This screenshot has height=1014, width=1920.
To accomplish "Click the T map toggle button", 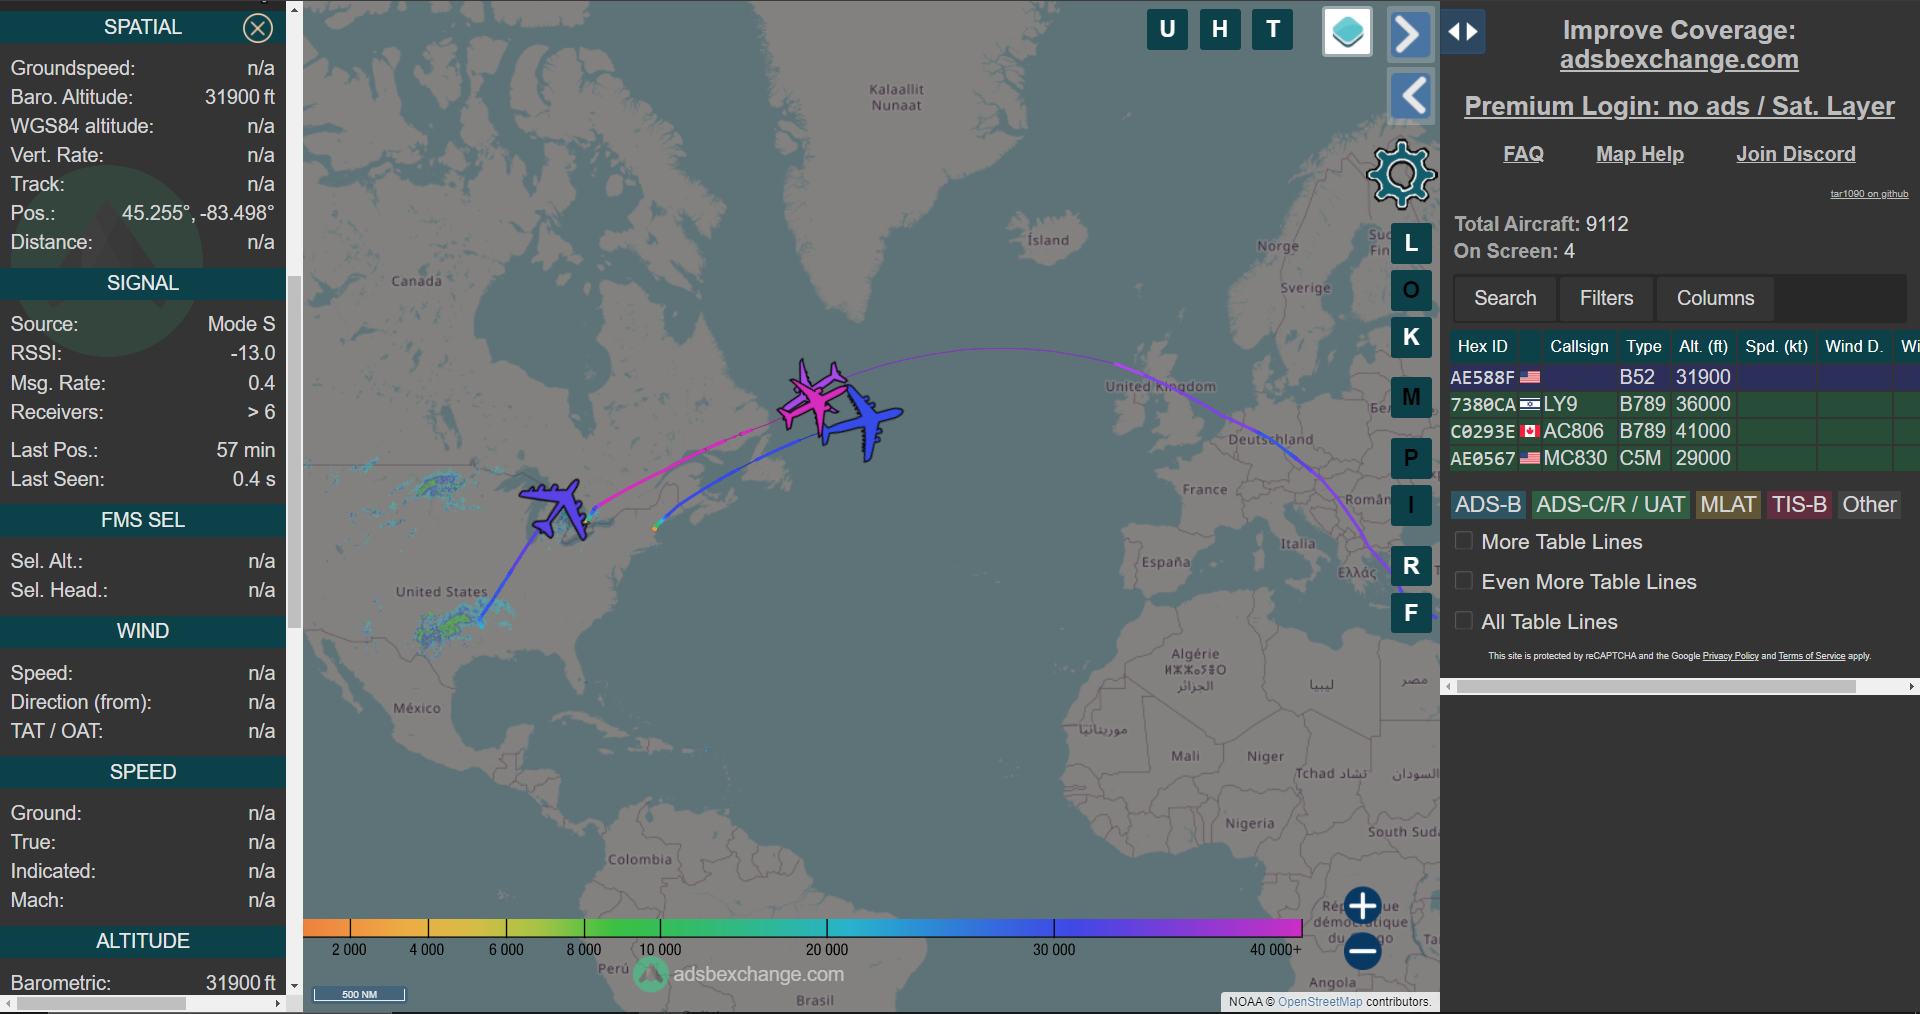I will pyautogui.click(x=1273, y=29).
